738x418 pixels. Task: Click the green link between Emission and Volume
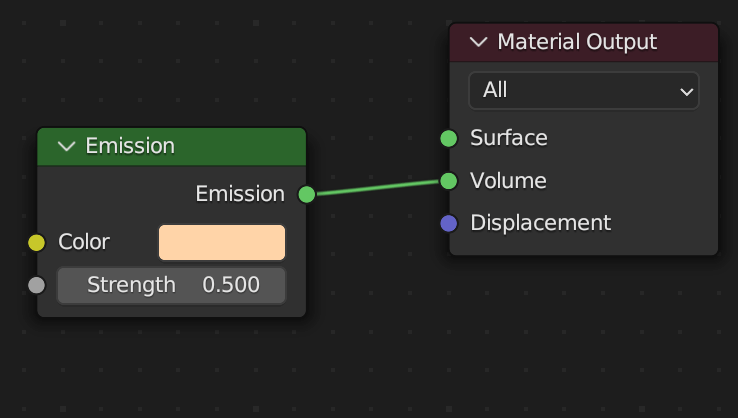tap(378, 187)
